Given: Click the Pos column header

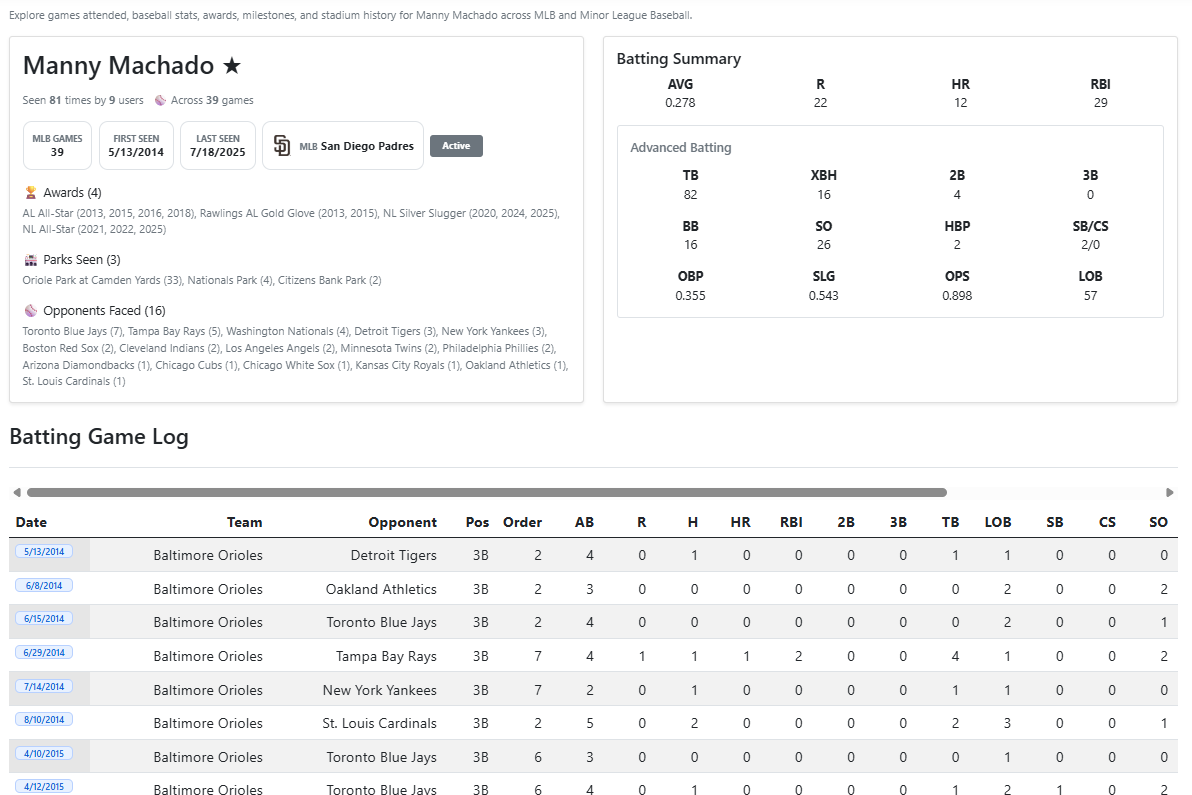Looking at the screenshot, I should (x=477, y=522).
